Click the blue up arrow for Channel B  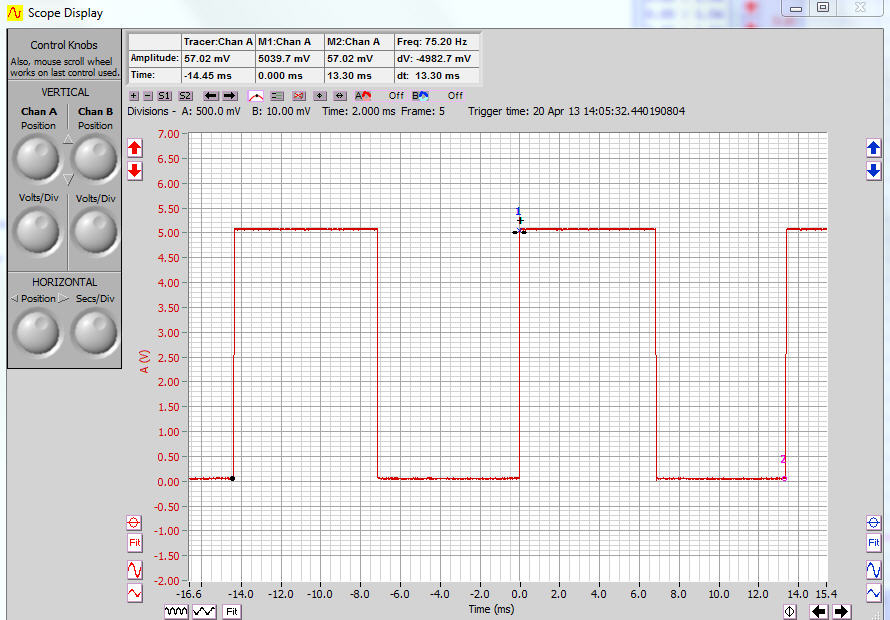click(x=873, y=148)
